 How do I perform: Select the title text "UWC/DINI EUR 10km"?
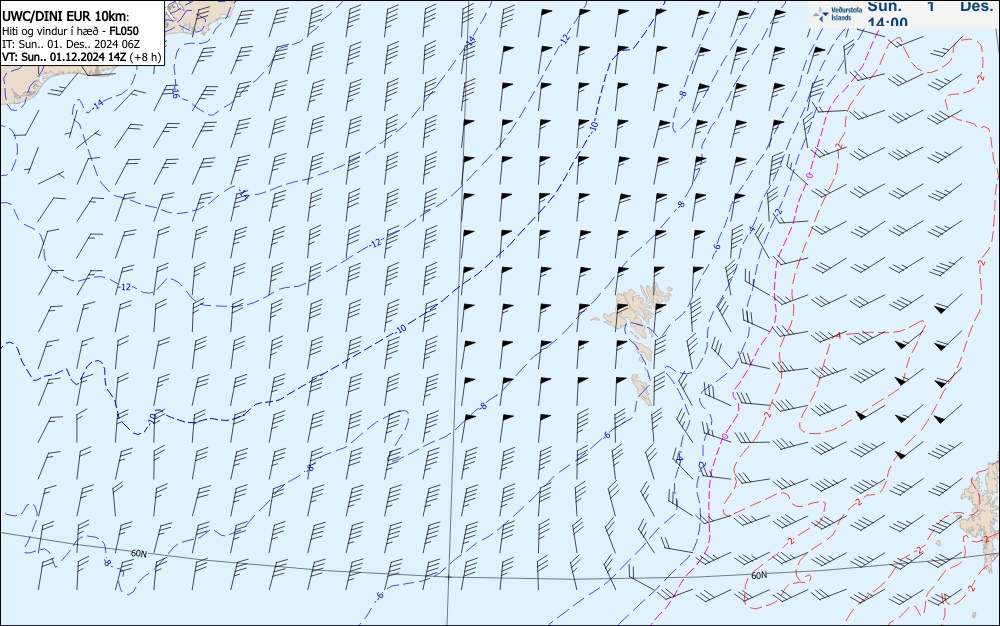[x=64, y=17]
